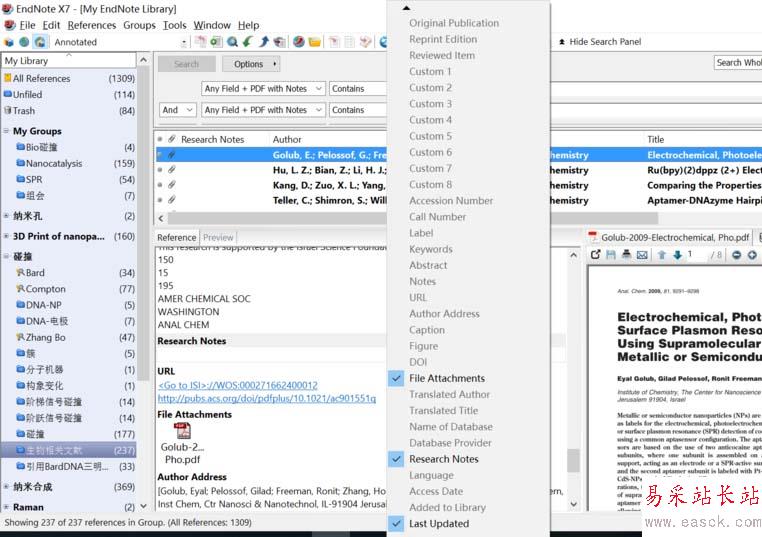Go to next PDF page arrow

677,255
